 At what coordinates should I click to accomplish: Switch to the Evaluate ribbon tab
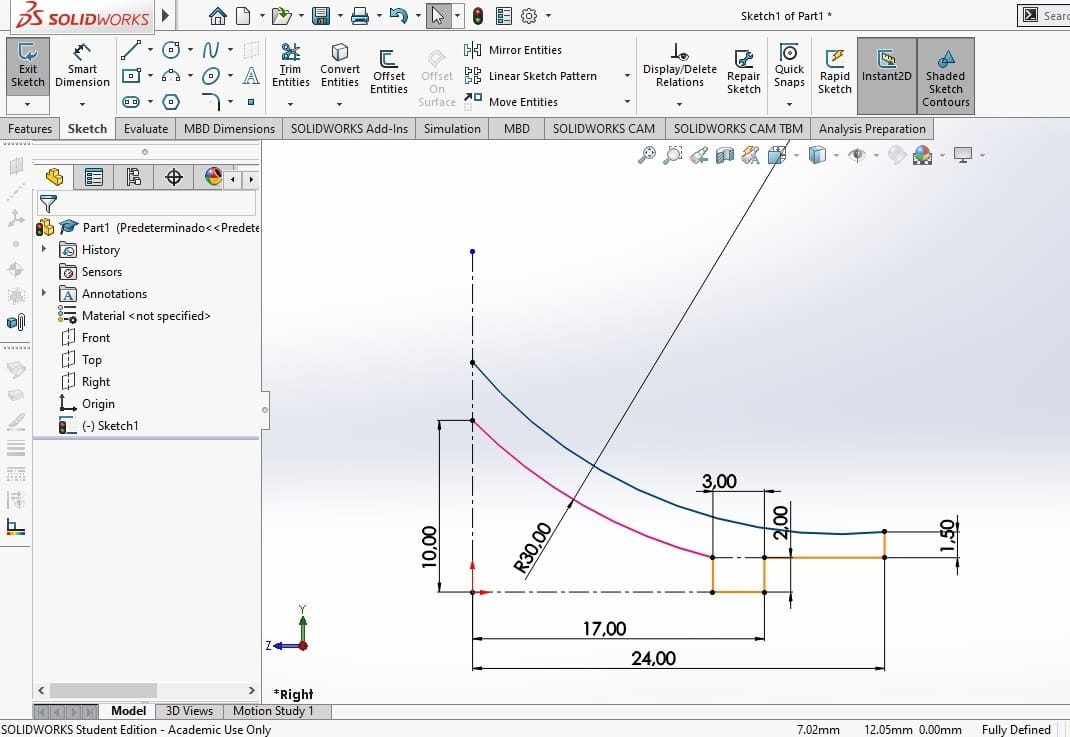pos(146,129)
